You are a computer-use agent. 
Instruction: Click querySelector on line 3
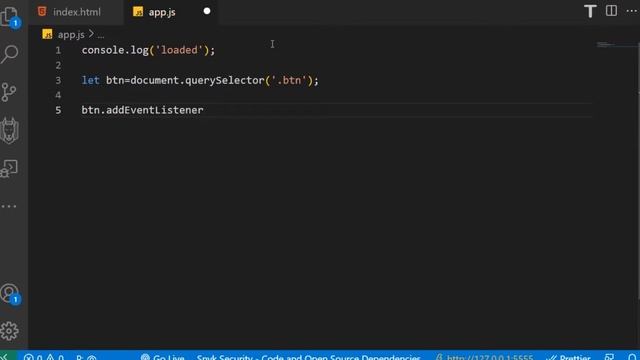tap(224, 80)
